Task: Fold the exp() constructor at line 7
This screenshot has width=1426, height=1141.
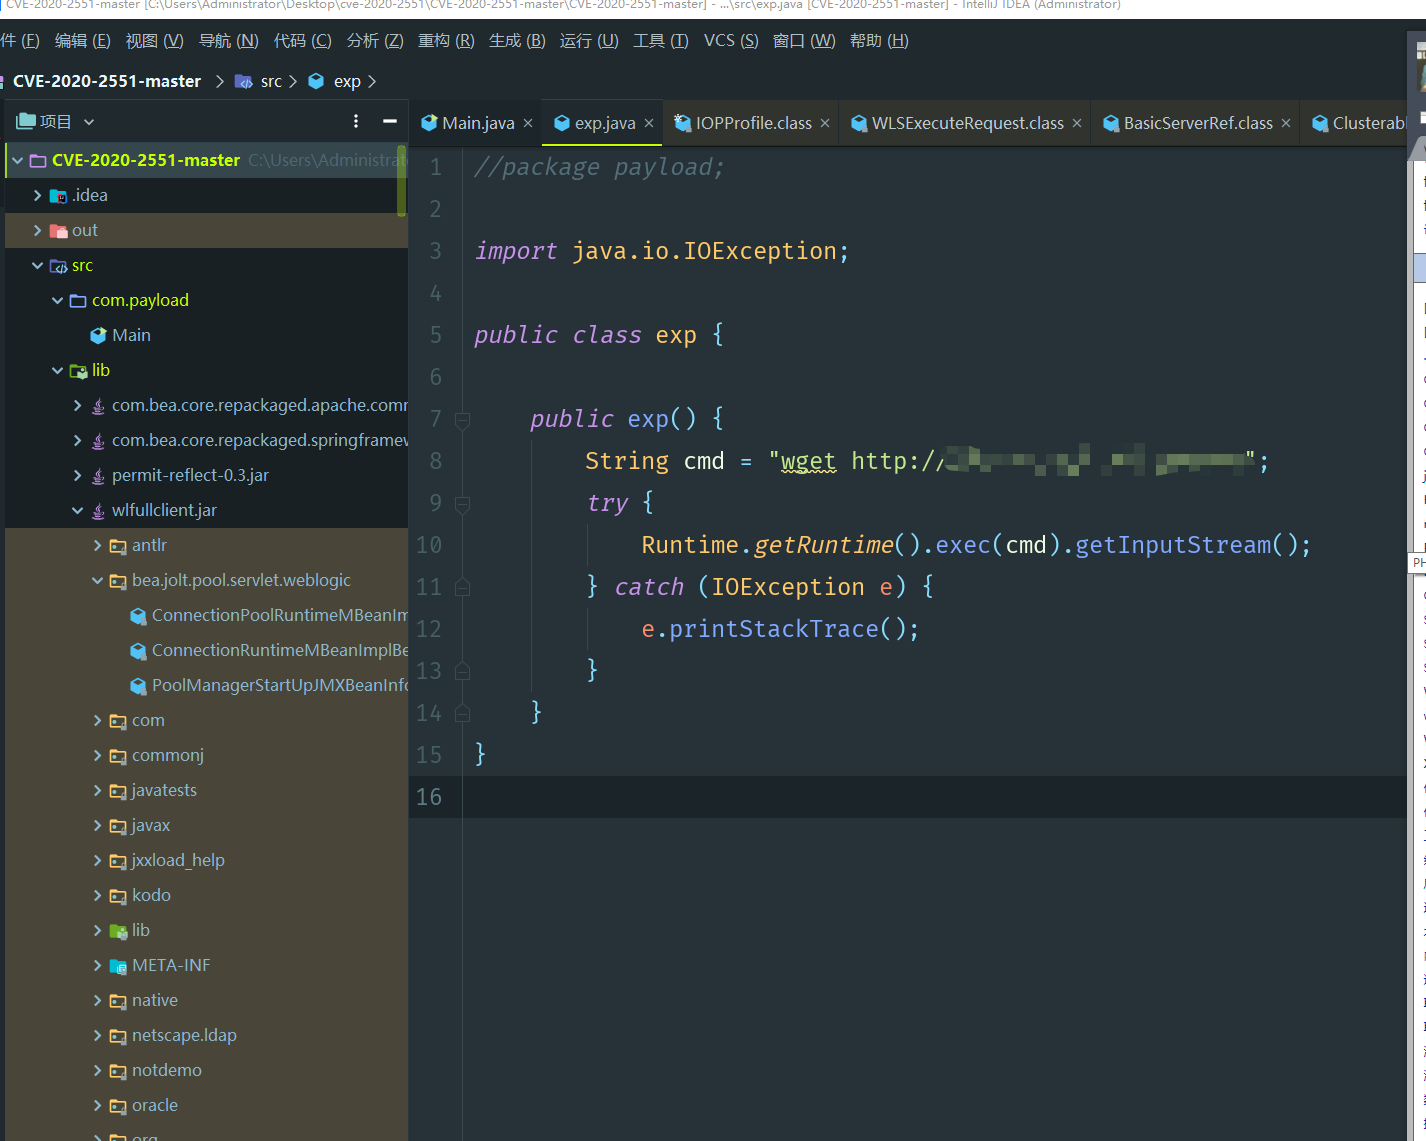Action: (462, 420)
